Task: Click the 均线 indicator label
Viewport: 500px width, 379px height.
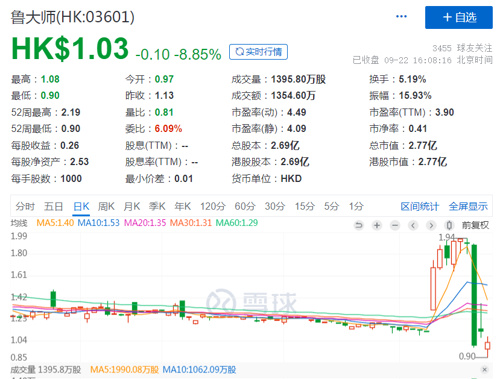Action: tap(19, 223)
